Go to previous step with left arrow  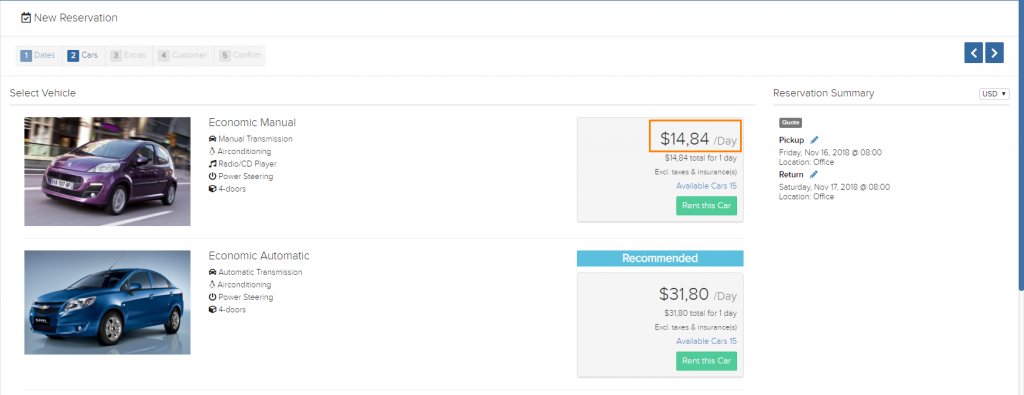pos(974,53)
